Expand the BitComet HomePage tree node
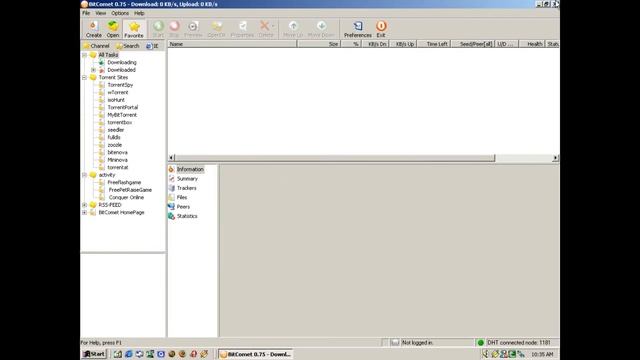Viewport: 640px width, 360px height. pyautogui.click(x=84, y=212)
